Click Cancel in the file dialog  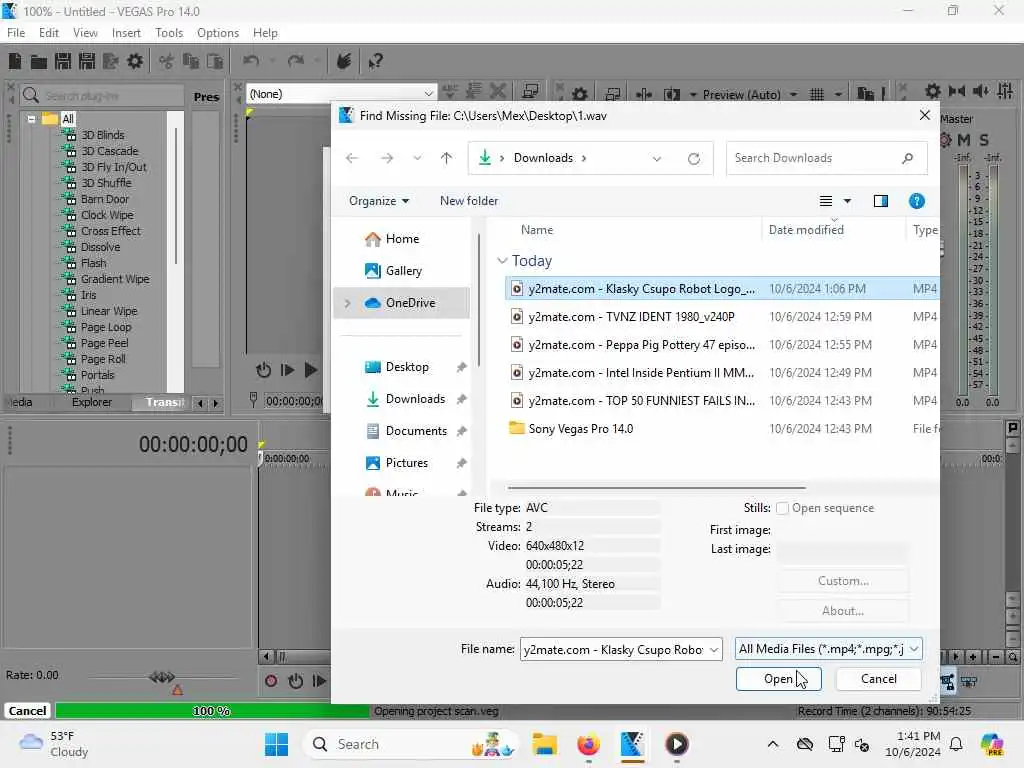[x=878, y=679]
